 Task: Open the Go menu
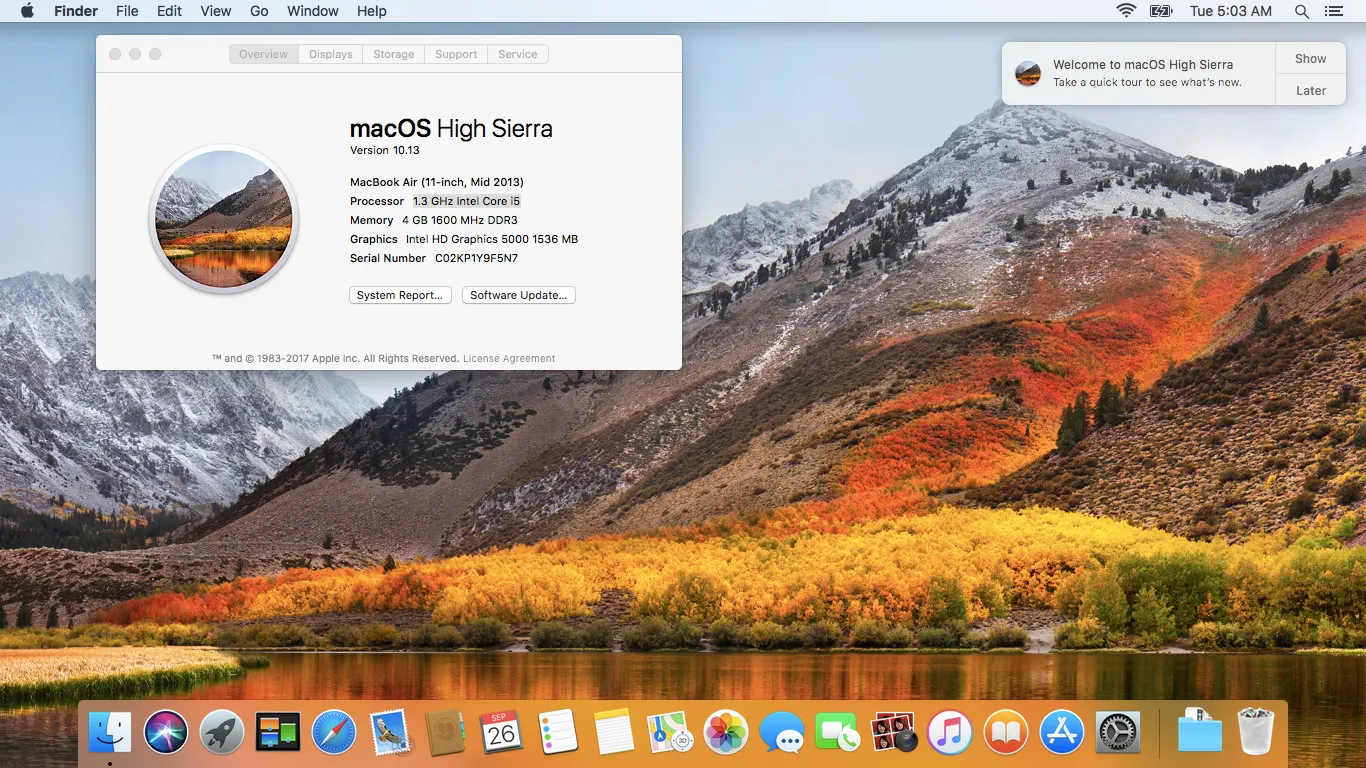point(259,11)
